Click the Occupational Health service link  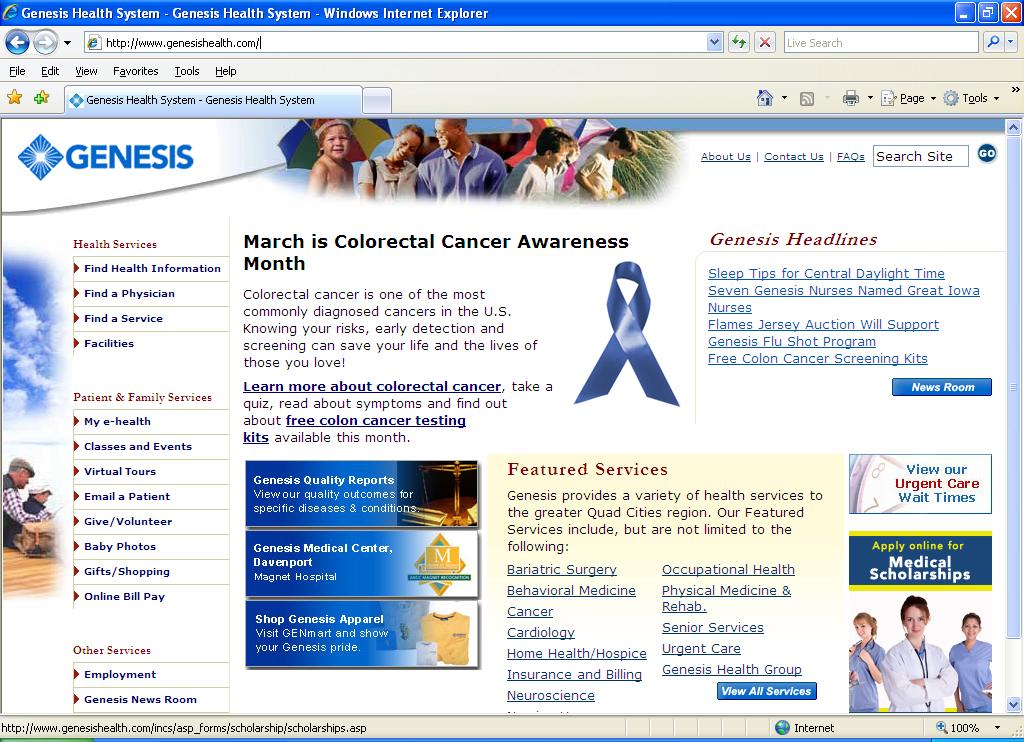pyautogui.click(x=728, y=570)
